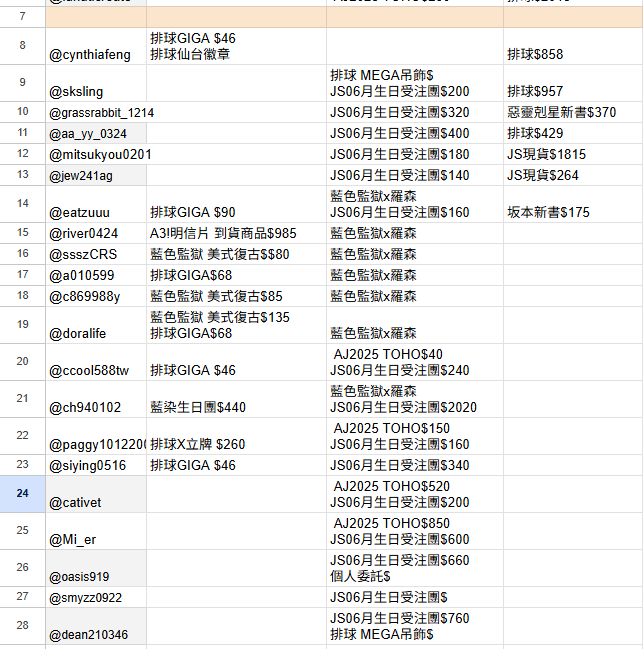
Task: Select cell JS06月生日受注團$760
Action: point(415,626)
